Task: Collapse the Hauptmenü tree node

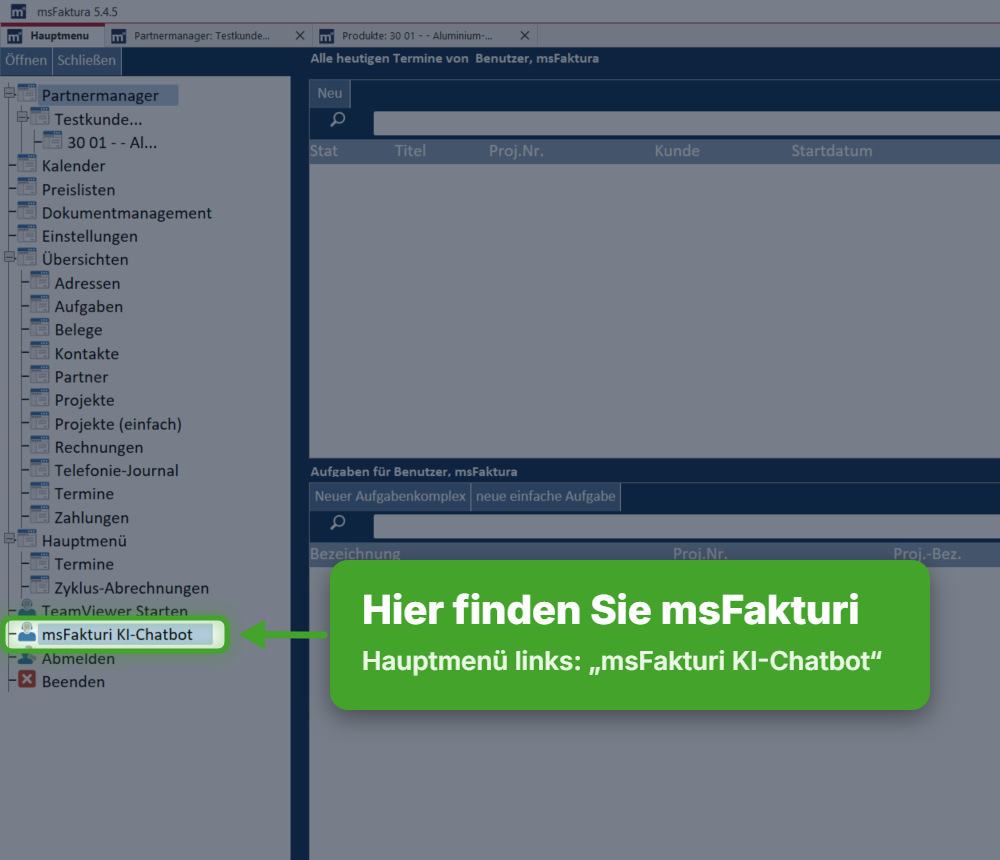Action: [x=10, y=538]
